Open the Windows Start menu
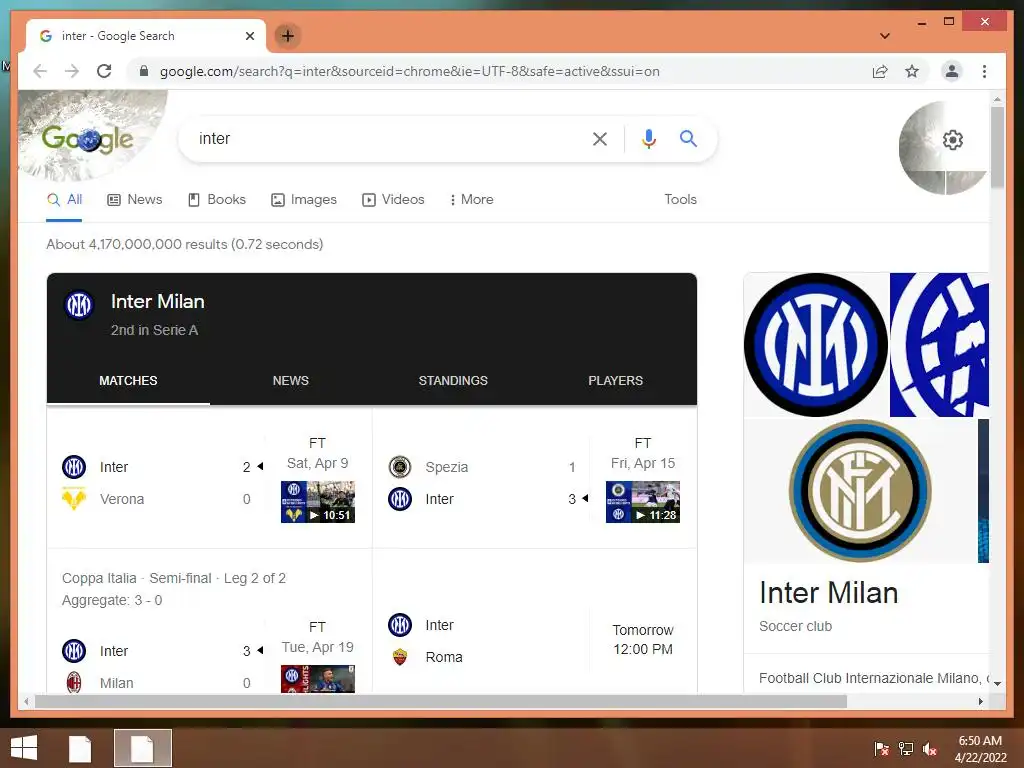The width and height of the screenshot is (1024, 768). point(24,748)
